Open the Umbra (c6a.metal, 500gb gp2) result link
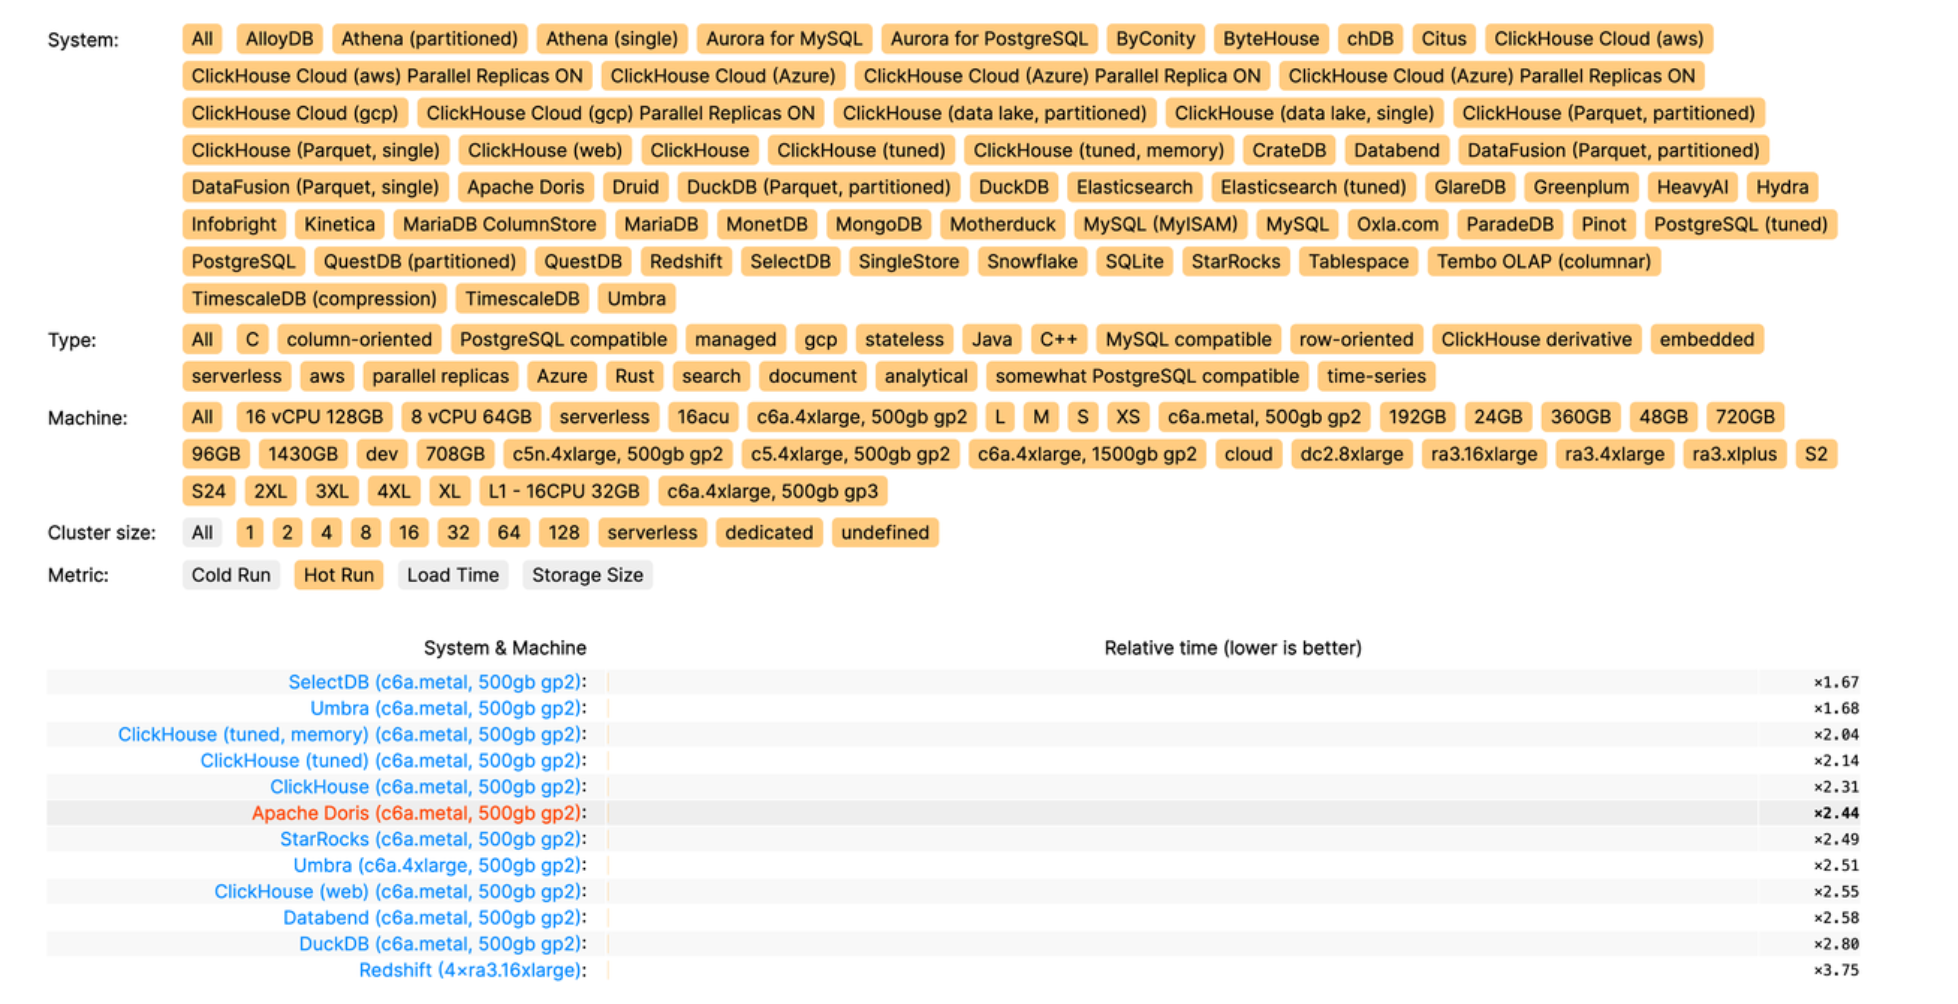The width and height of the screenshot is (1958, 1004). [x=445, y=708]
